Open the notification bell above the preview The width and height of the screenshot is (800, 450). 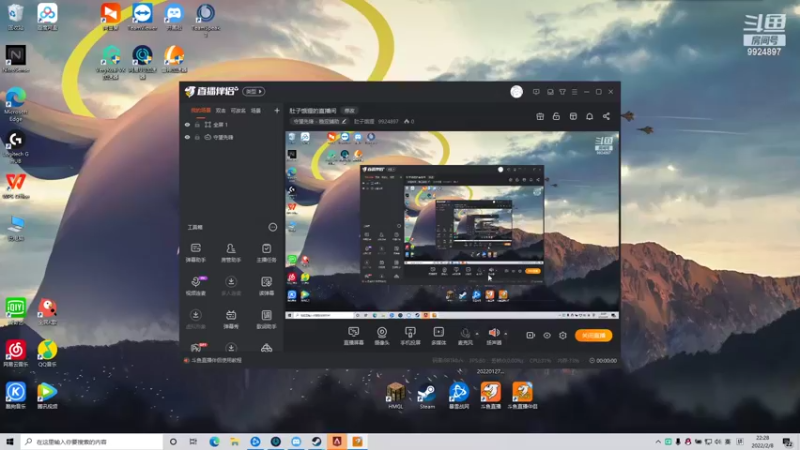tap(589, 116)
